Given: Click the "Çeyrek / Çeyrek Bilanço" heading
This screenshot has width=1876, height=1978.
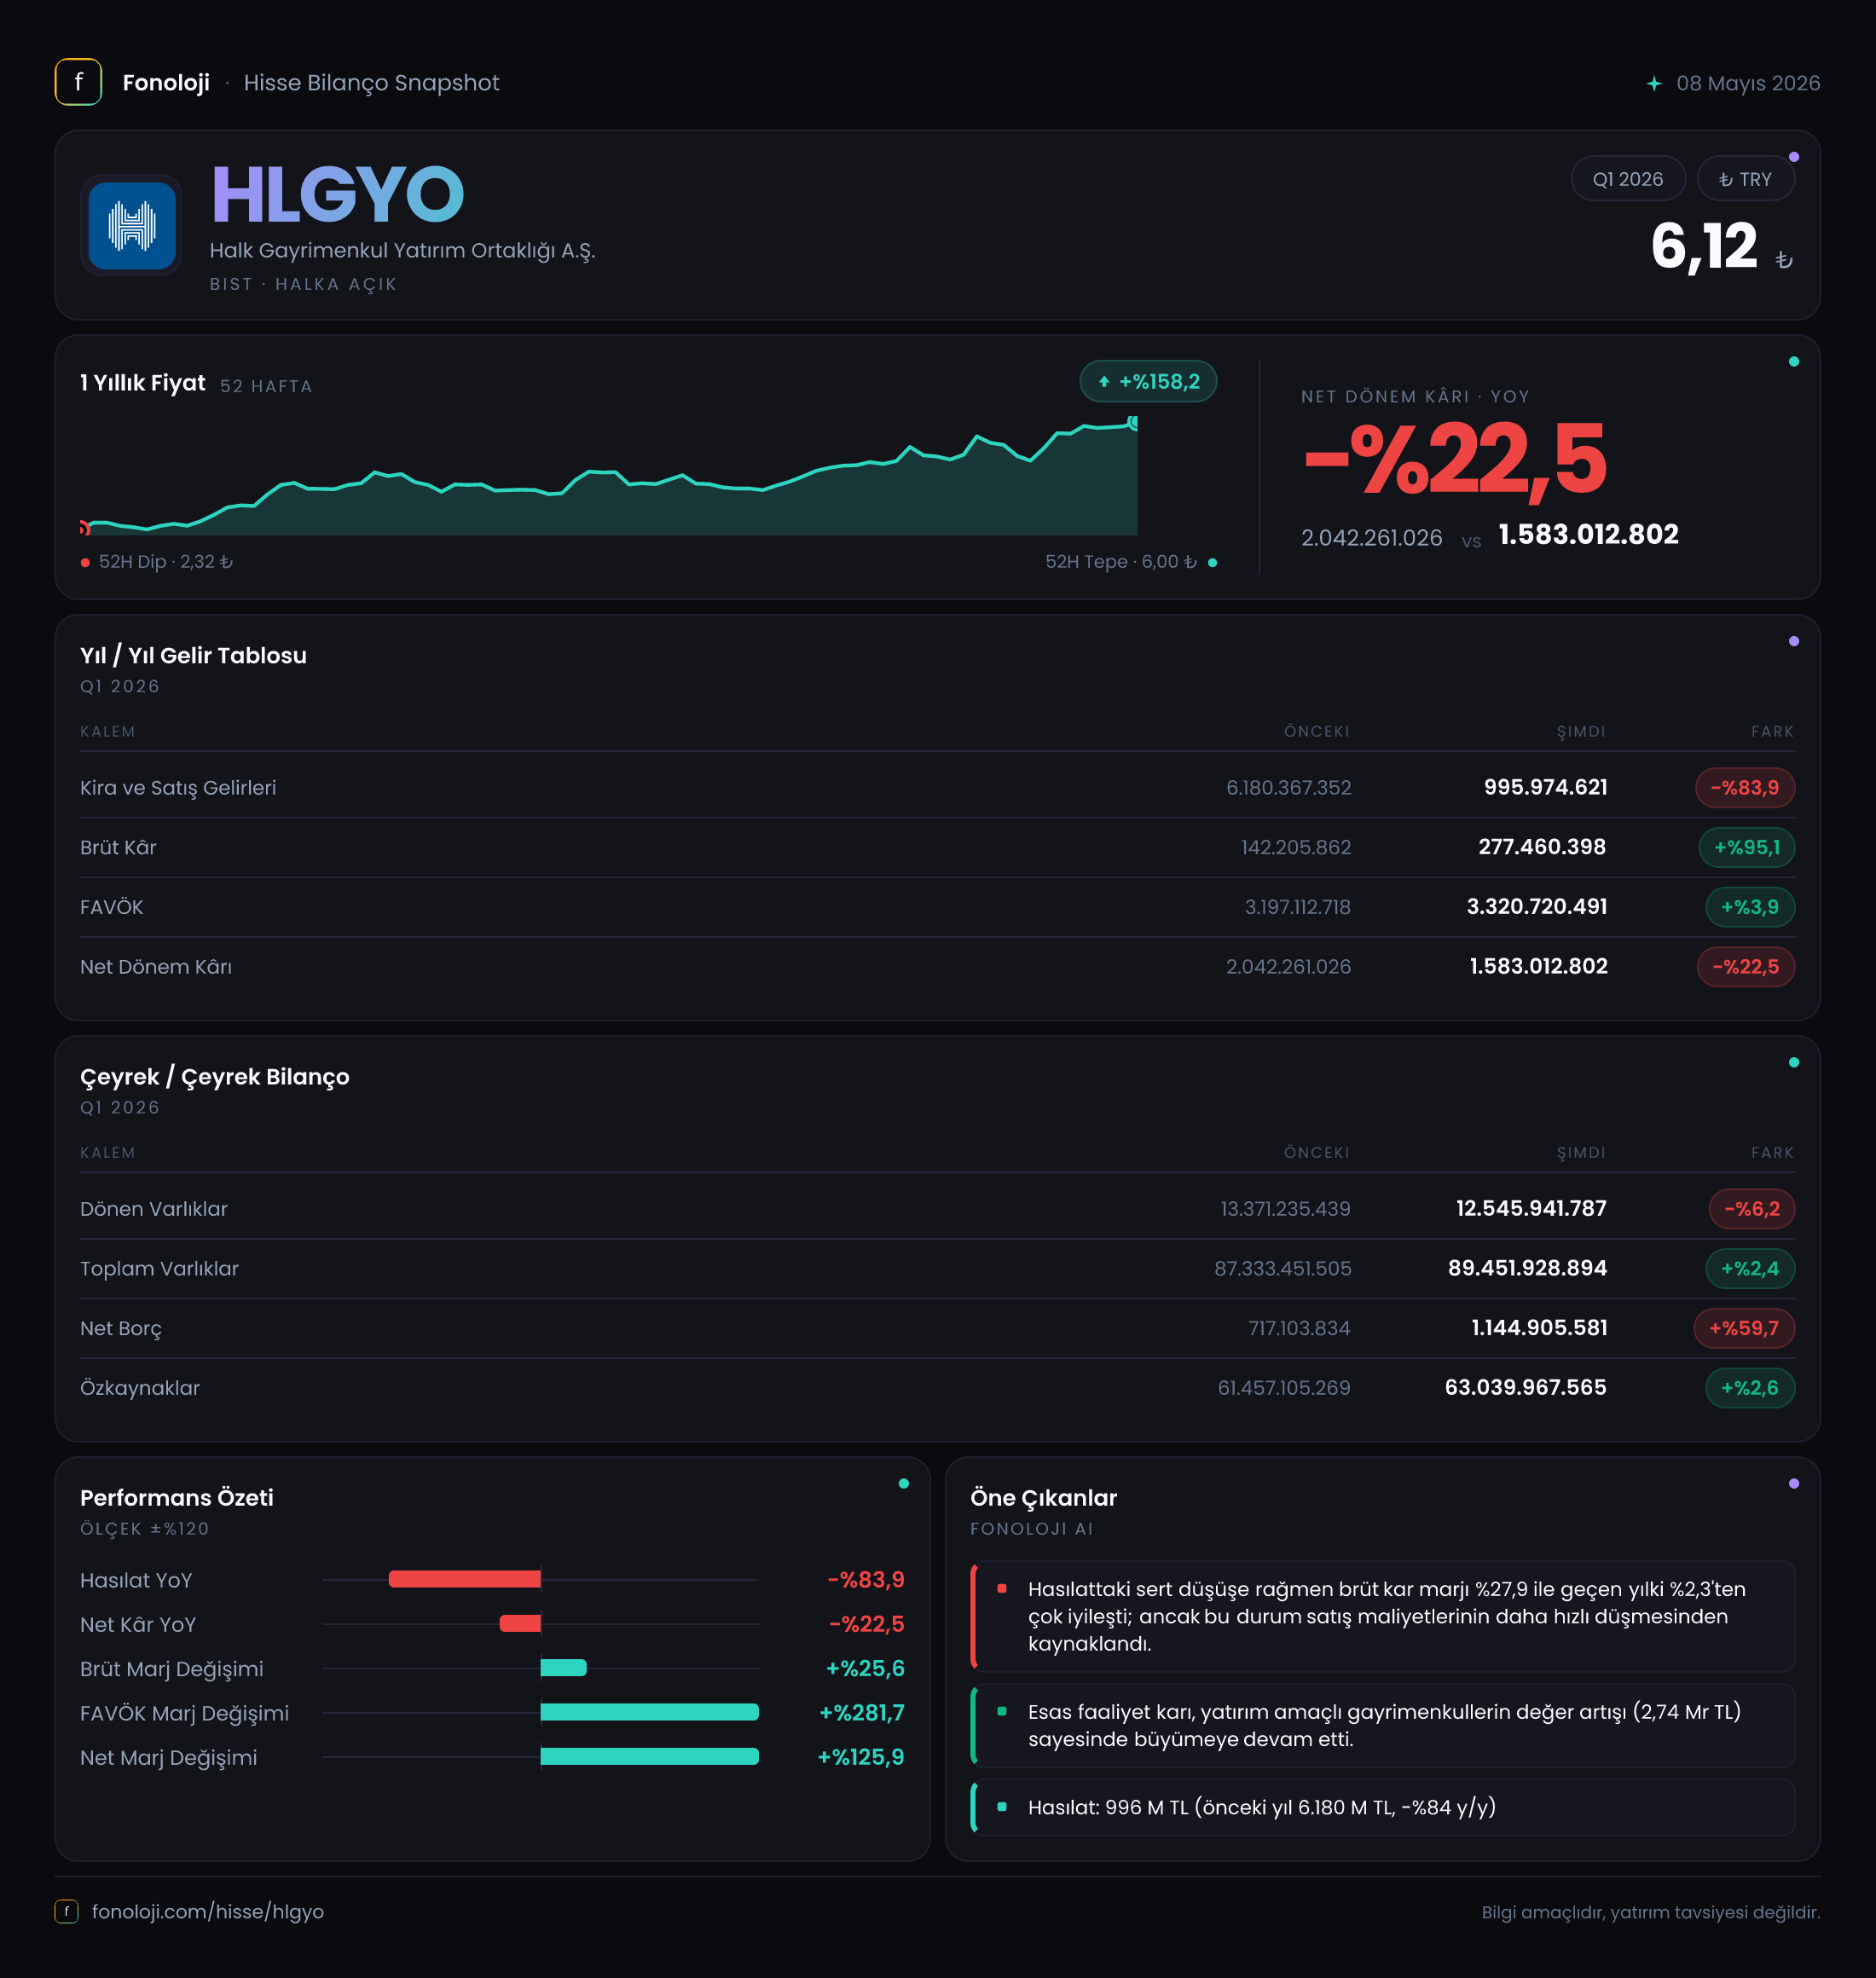Looking at the screenshot, I should point(215,1076).
